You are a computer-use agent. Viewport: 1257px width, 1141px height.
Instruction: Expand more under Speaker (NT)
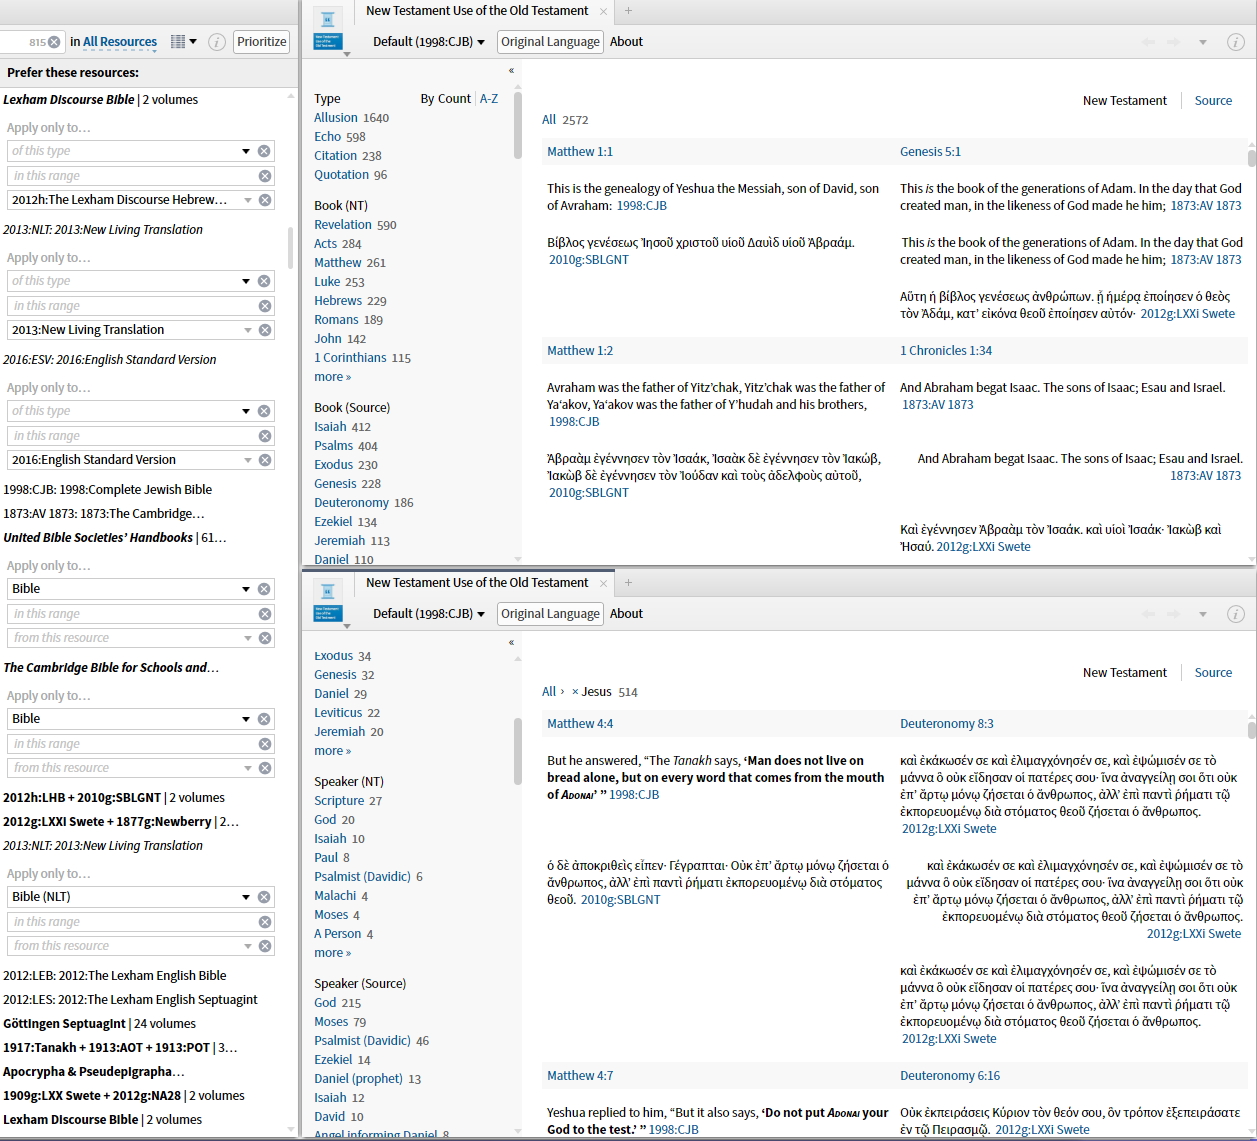(x=332, y=953)
